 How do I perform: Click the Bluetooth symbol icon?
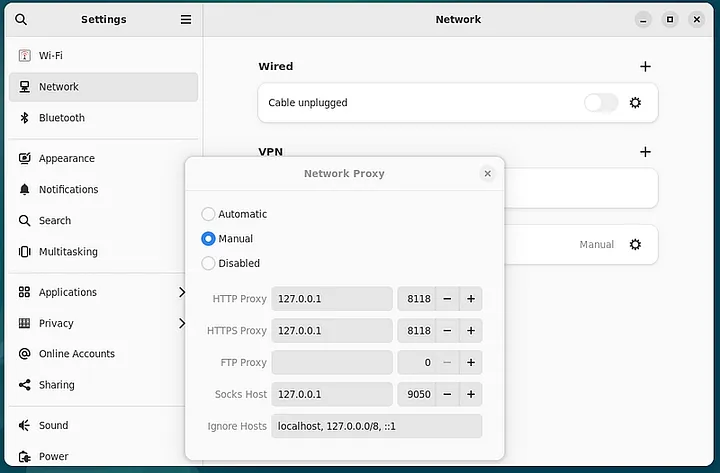24,118
